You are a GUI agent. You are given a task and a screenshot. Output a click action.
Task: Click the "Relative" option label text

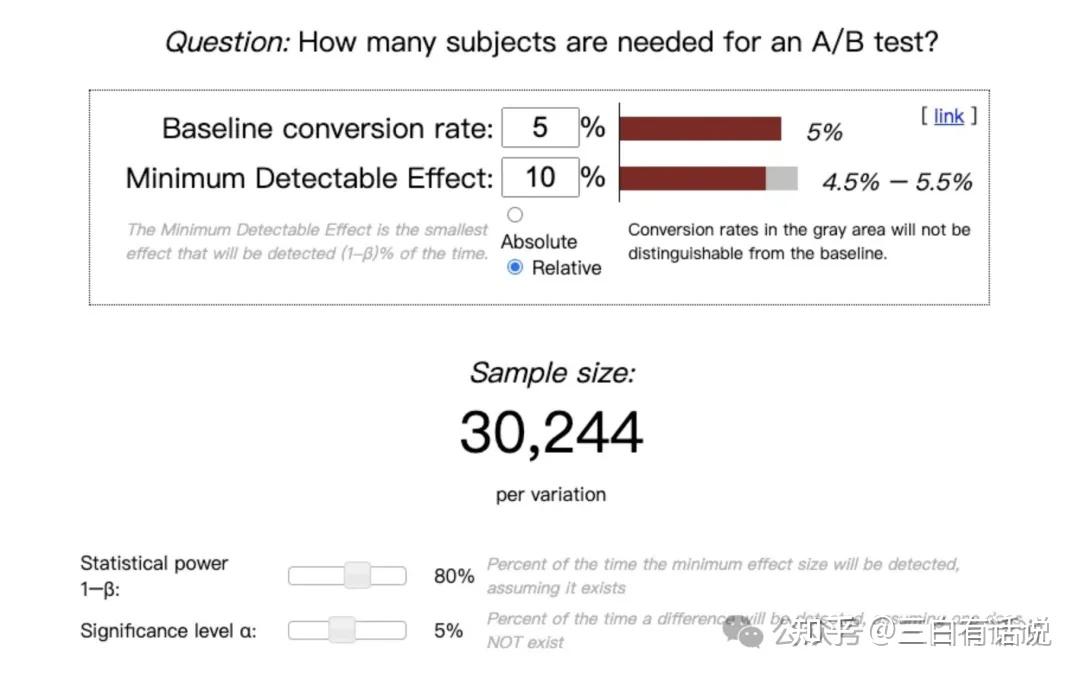pos(566,268)
